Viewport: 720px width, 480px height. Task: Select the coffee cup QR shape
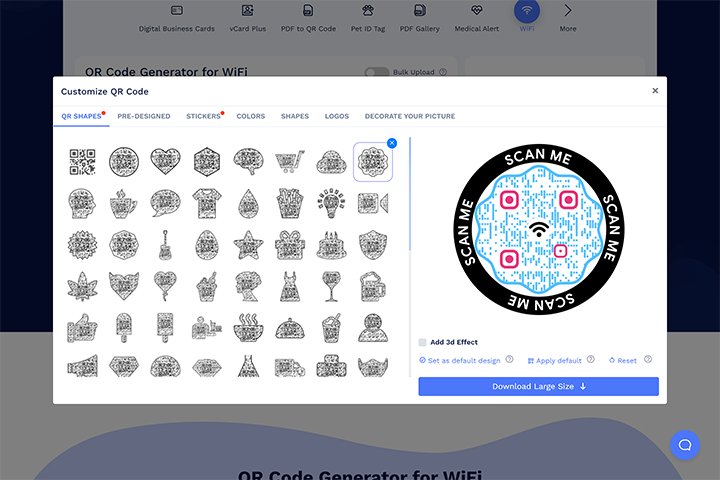tap(124, 203)
